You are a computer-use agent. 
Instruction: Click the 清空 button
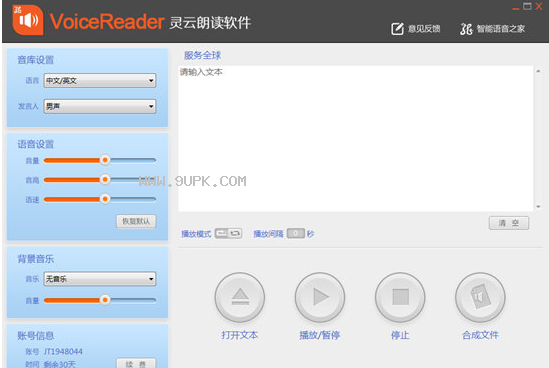[509, 223]
